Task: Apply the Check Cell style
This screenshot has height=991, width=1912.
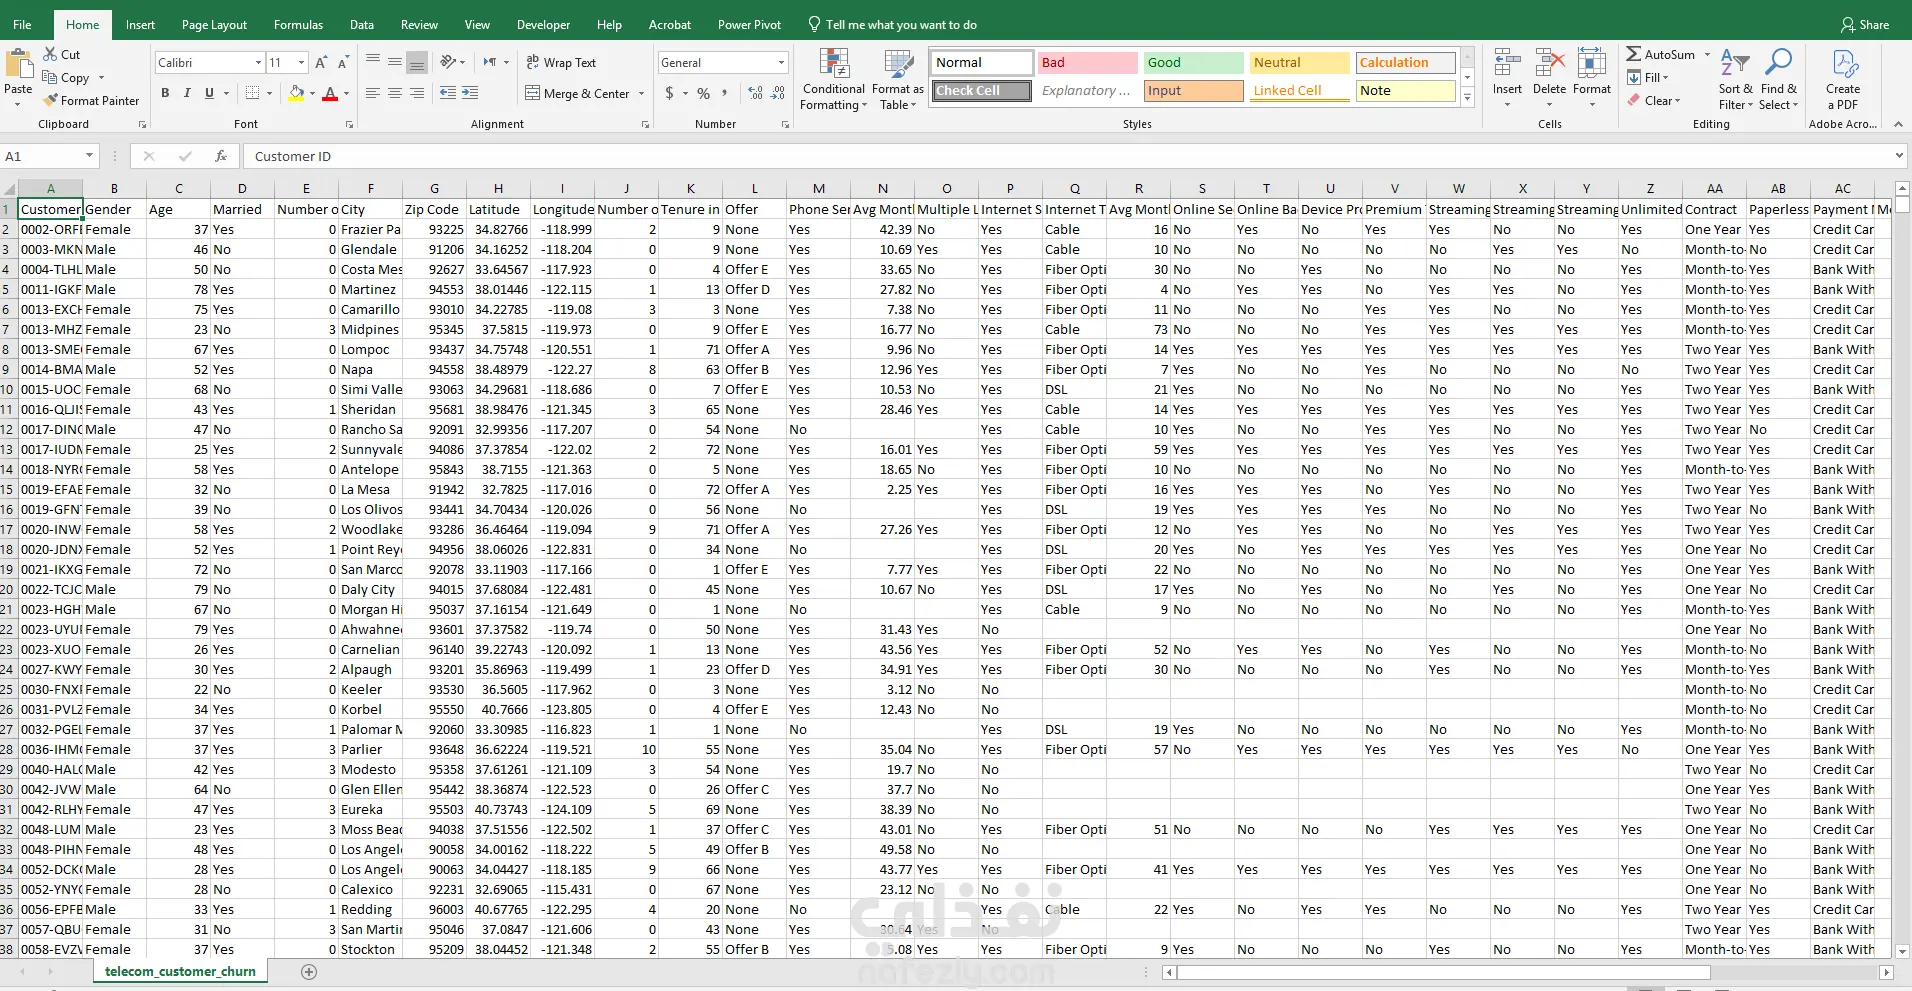Action: tap(982, 90)
